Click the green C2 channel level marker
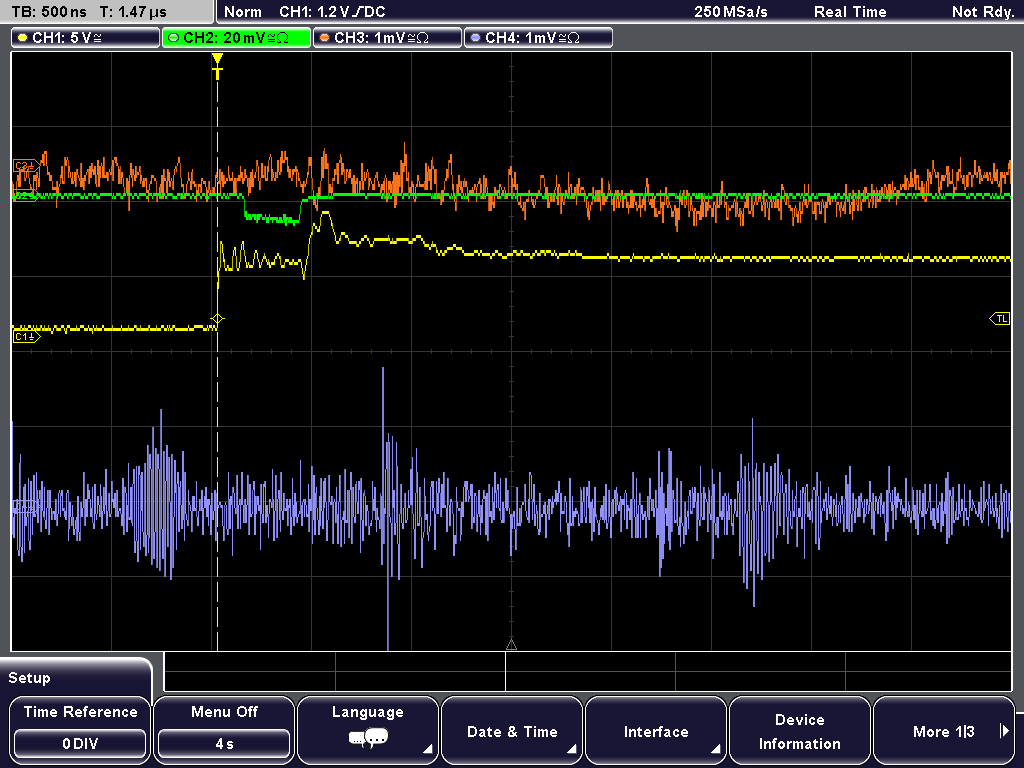1024x768 pixels. coord(24,195)
